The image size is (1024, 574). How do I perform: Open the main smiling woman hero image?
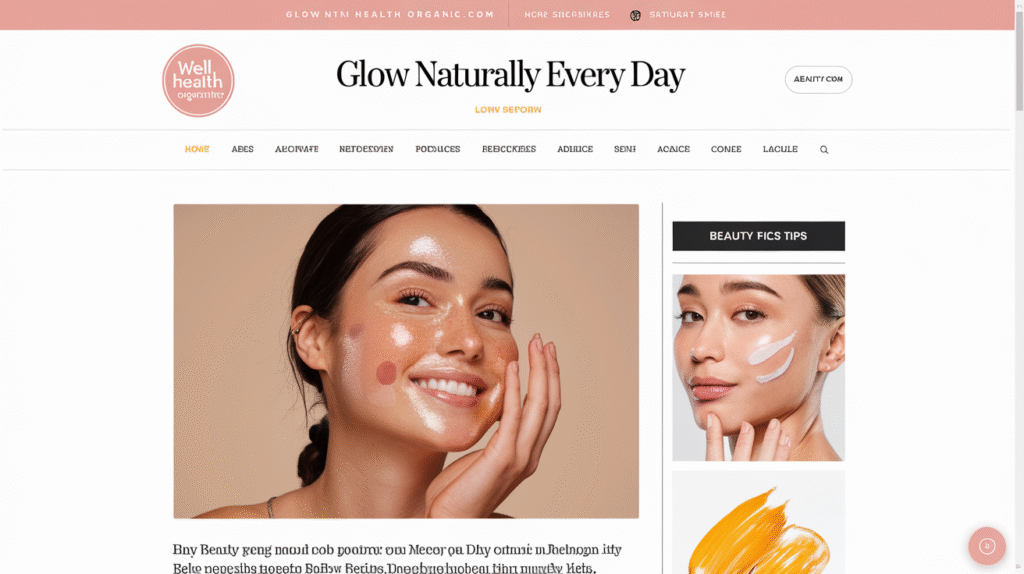point(406,361)
